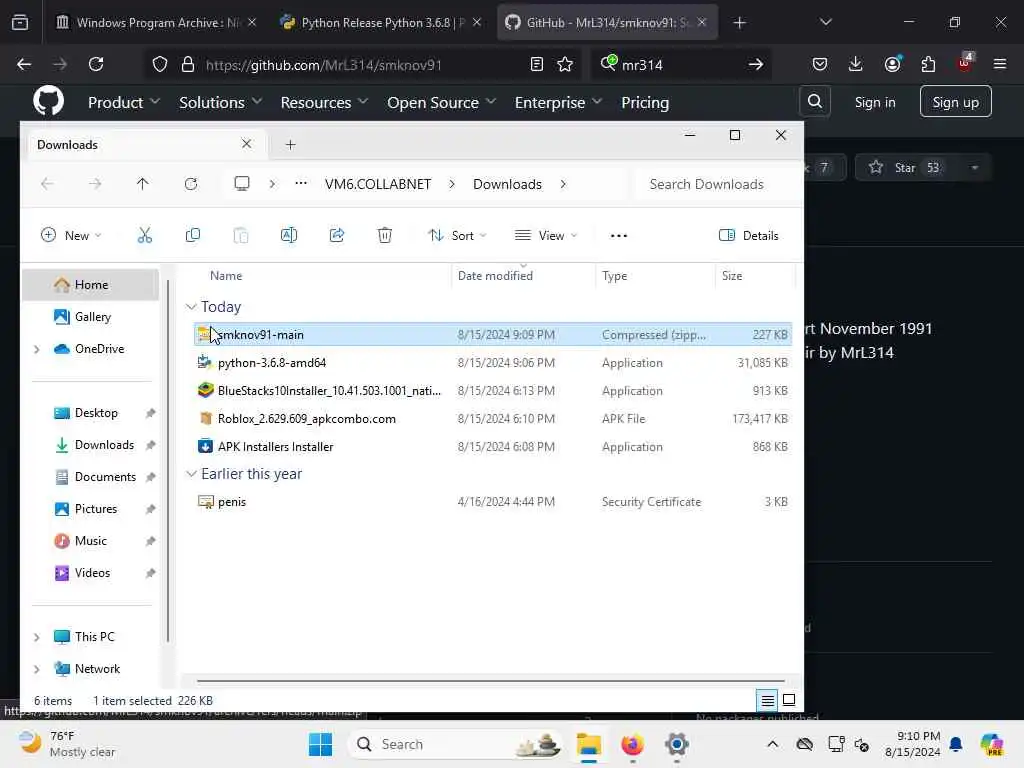The height and width of the screenshot is (768, 1024).
Task: Close the Downloads Explorer tab
Action: 246,144
